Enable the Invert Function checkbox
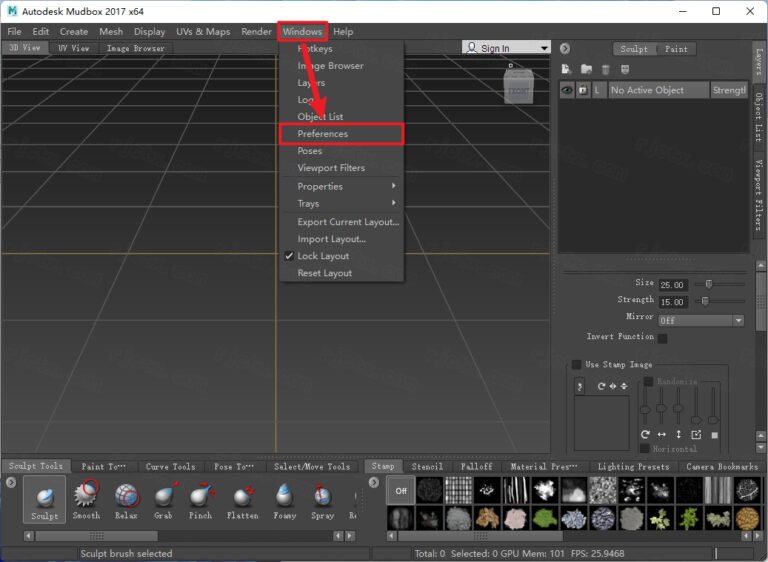 tap(663, 338)
